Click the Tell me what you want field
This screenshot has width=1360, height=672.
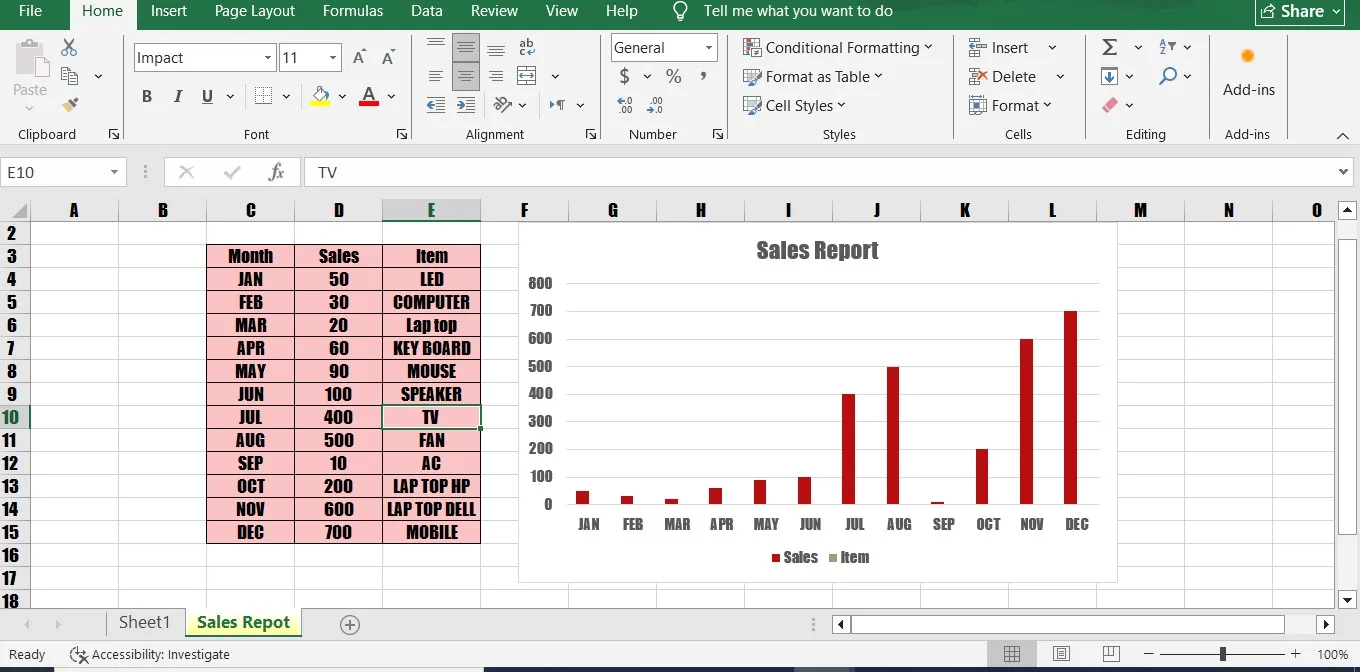[798, 11]
